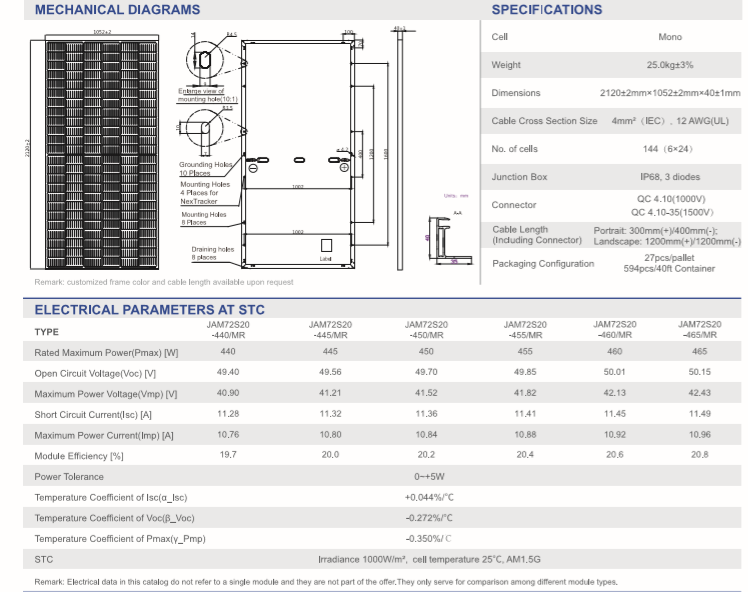The width and height of the screenshot is (748, 592).
Task: Click the grounding hole detail circle
Action: (205, 128)
